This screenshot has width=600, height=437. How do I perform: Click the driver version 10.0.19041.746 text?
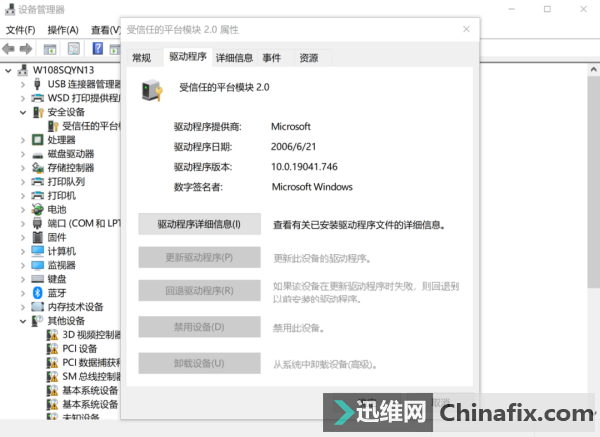coord(304,167)
